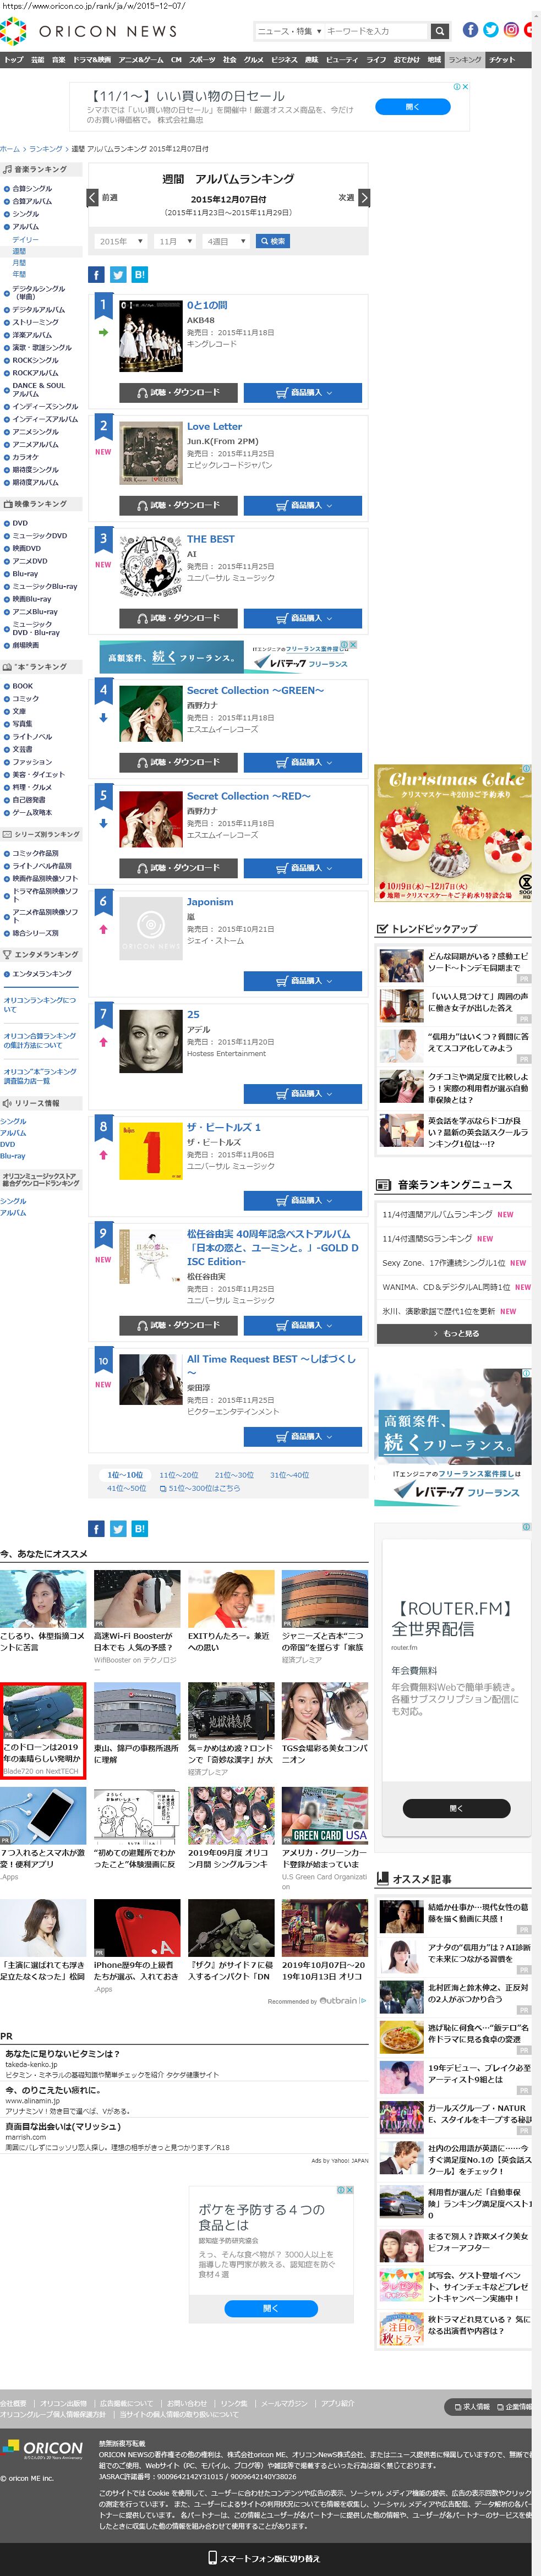541x2576 pixels.
Task: Open the Twitter icon in the header
Action: (491, 30)
